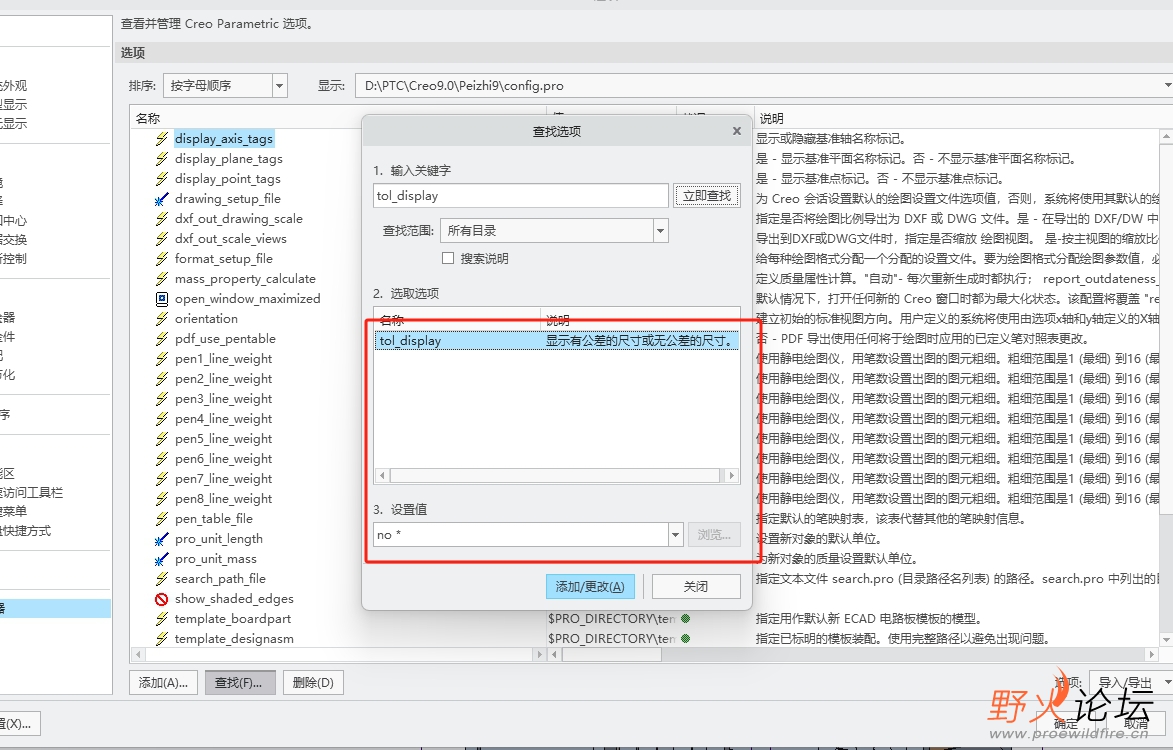1173x750 pixels.
Task: Open the 设置值 no * dropdown arrow
Action: [676, 535]
